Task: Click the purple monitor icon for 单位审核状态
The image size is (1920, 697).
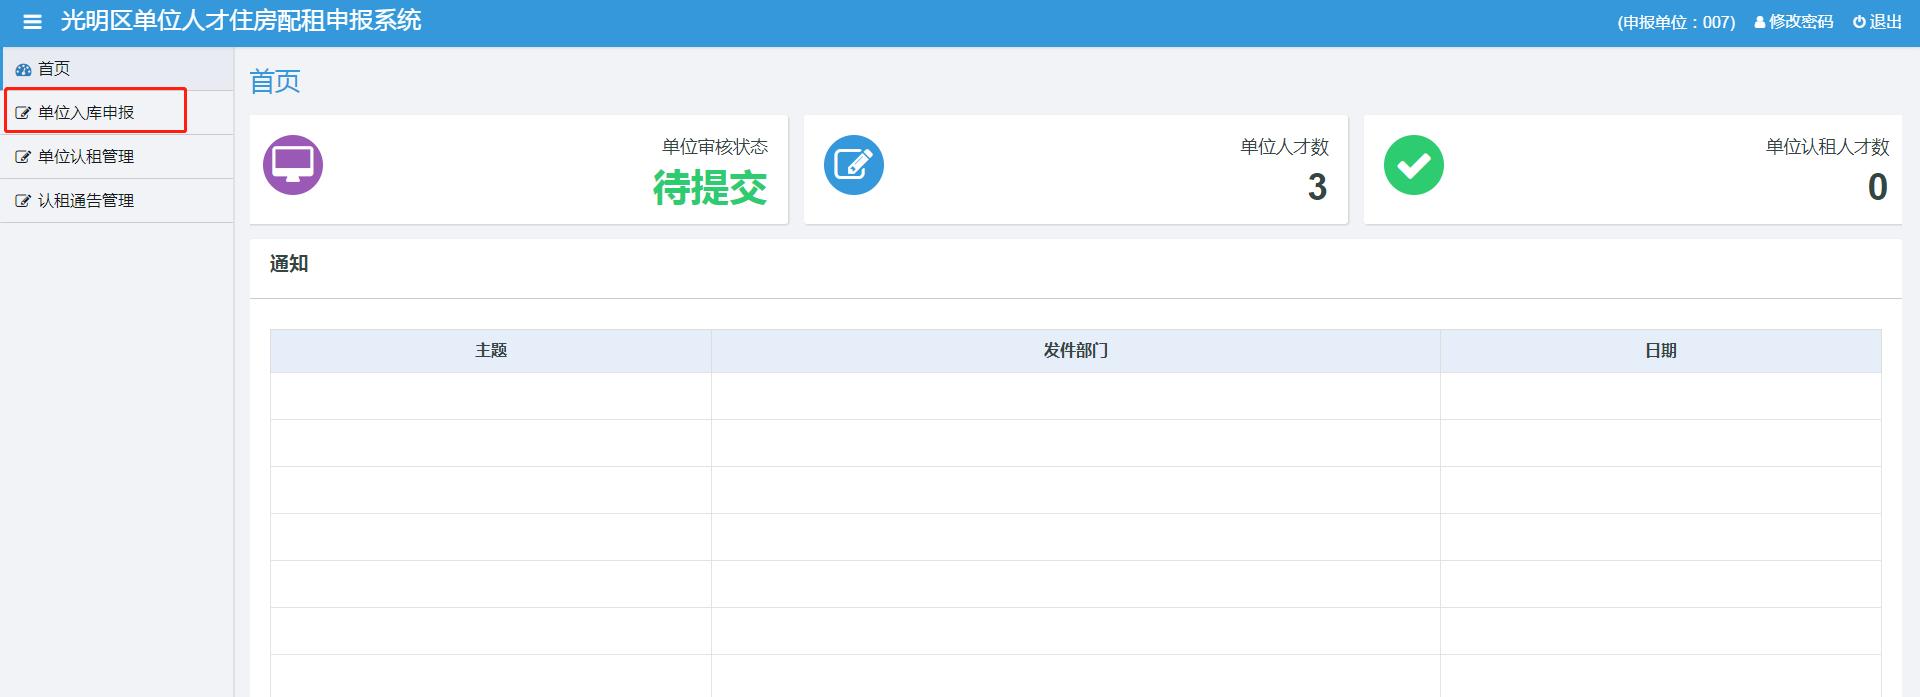Action: (293, 165)
